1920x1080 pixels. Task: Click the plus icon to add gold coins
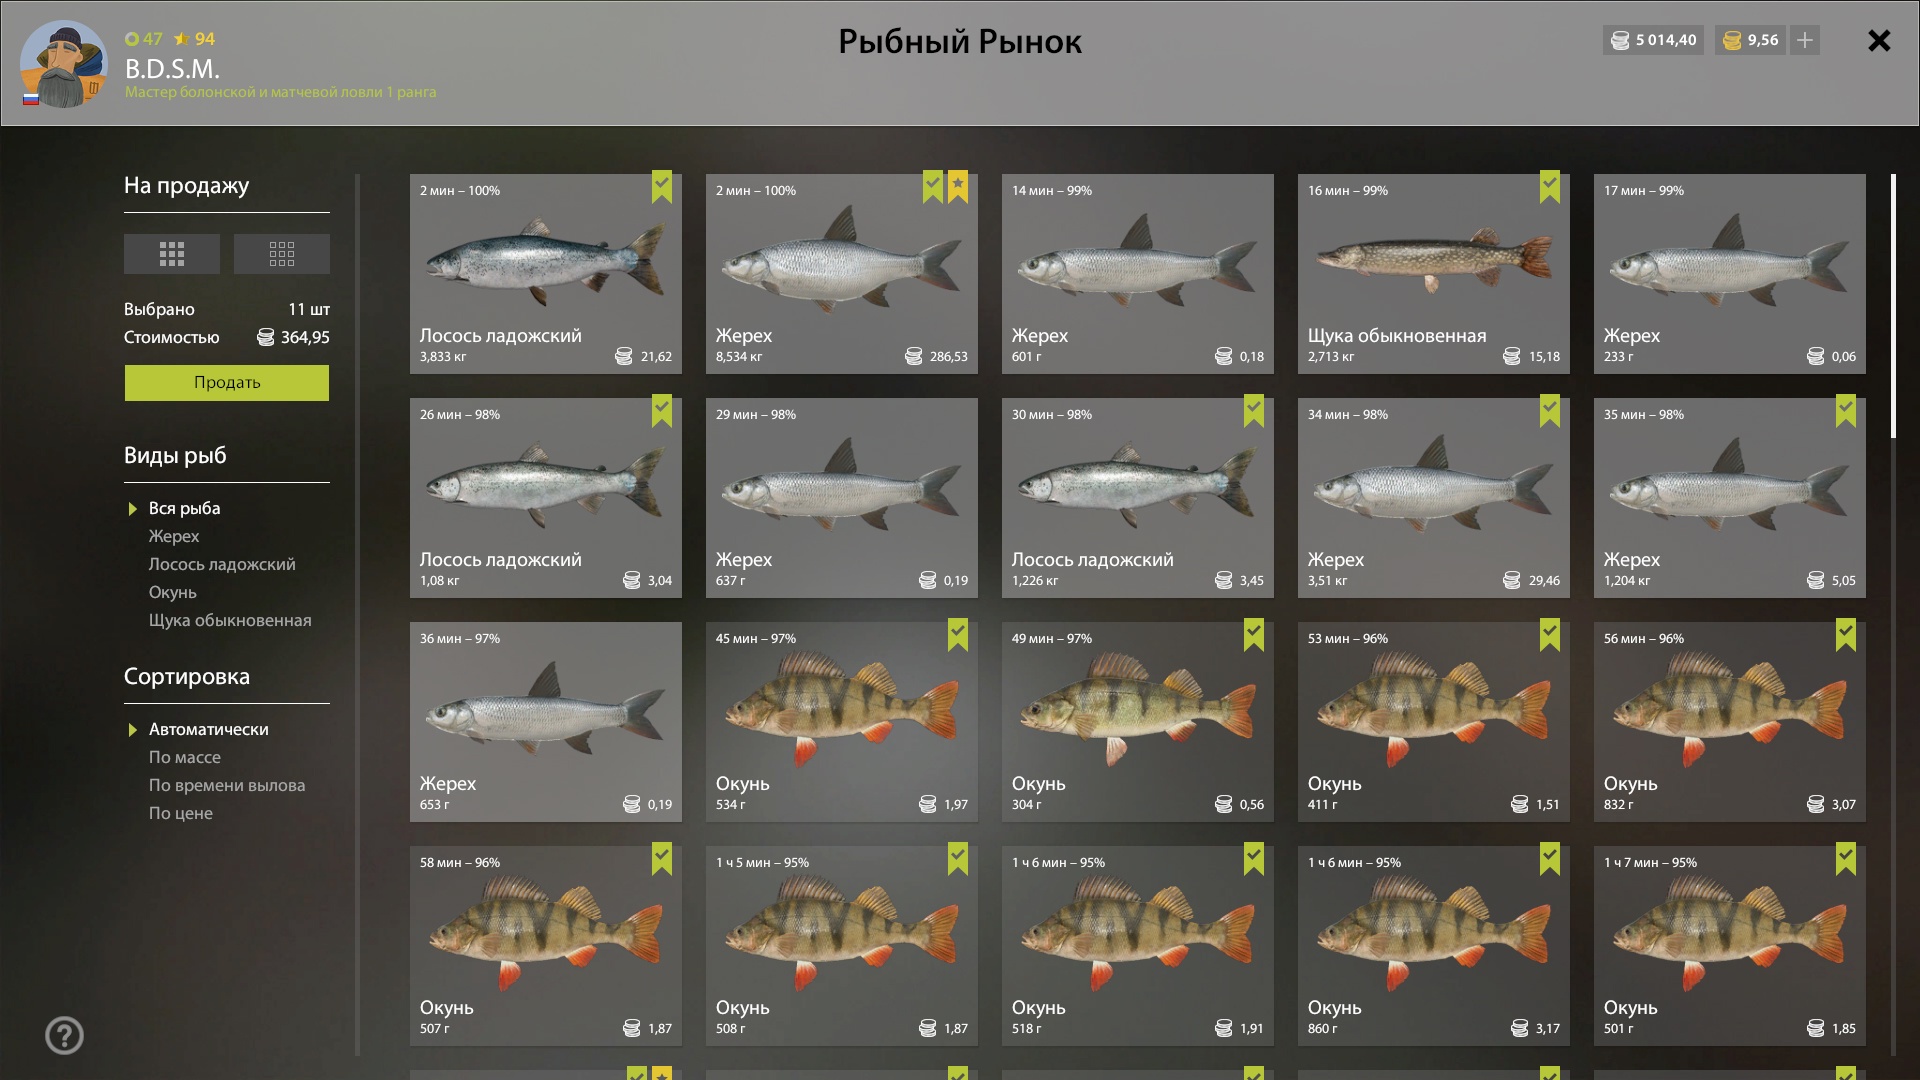(x=1804, y=40)
